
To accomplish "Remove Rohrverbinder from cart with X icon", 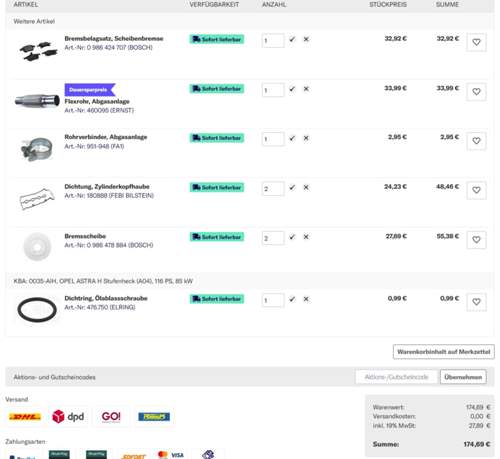I will pyautogui.click(x=306, y=138).
